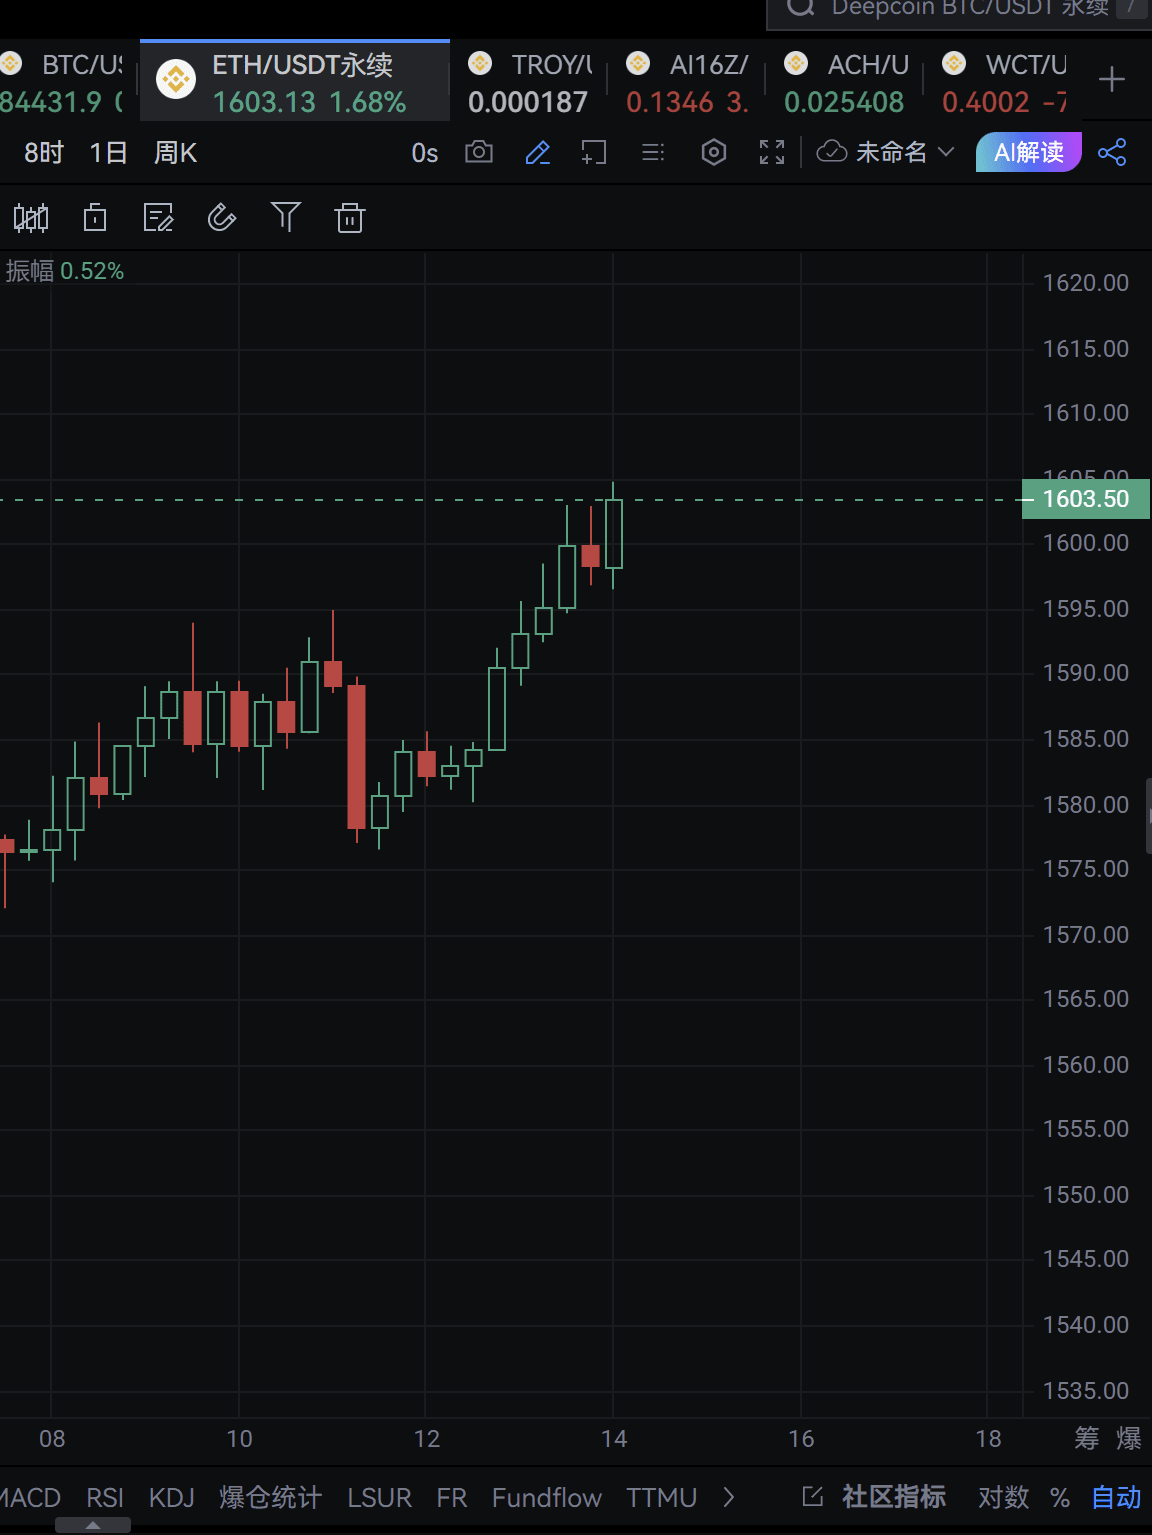Open chart settings hexagon icon
Screen dimensions: 1152x1535
[714, 152]
